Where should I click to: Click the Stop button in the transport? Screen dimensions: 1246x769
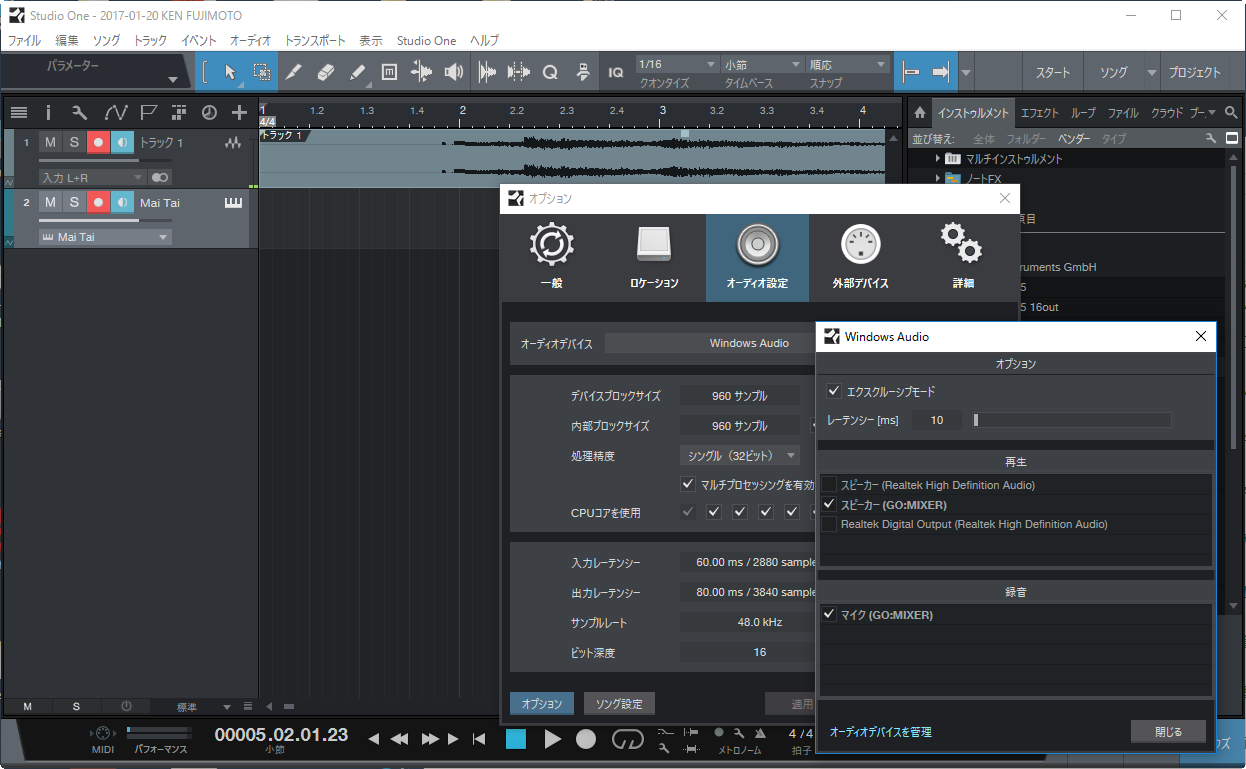click(515, 739)
